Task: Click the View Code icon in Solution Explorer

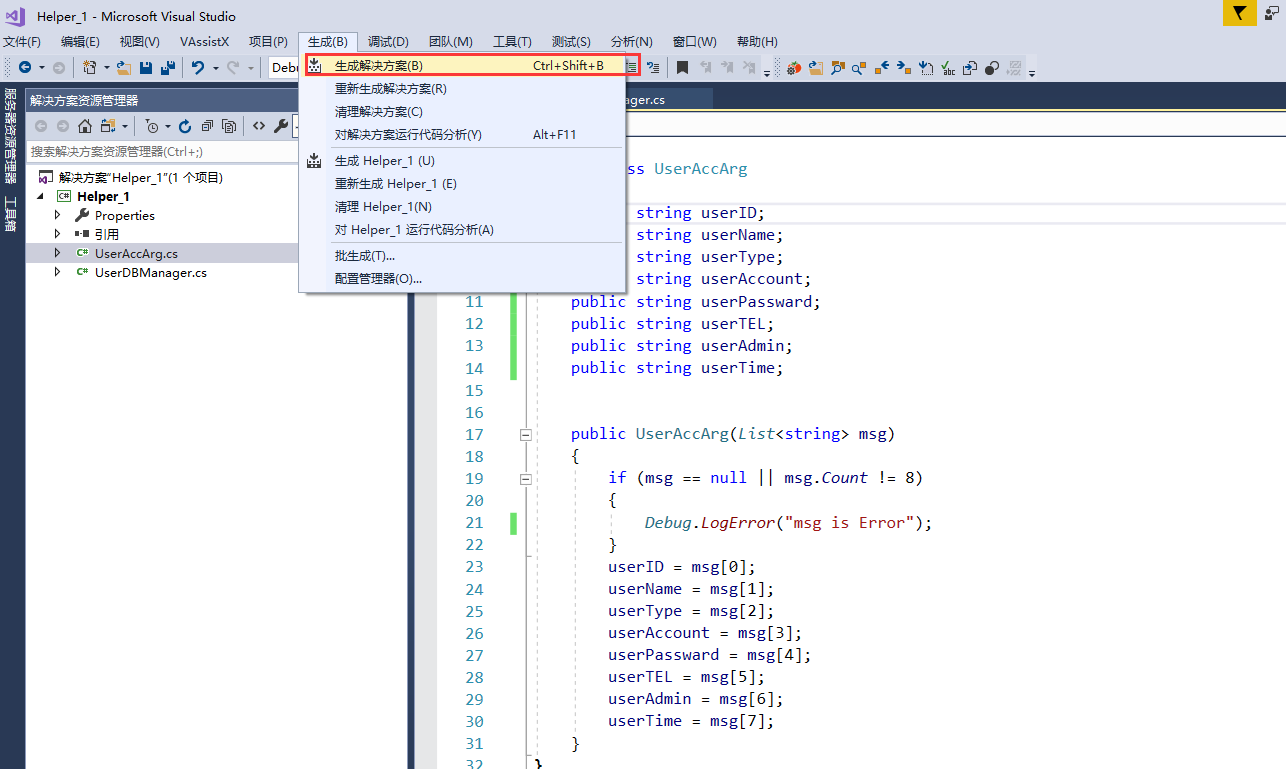Action: [259, 126]
